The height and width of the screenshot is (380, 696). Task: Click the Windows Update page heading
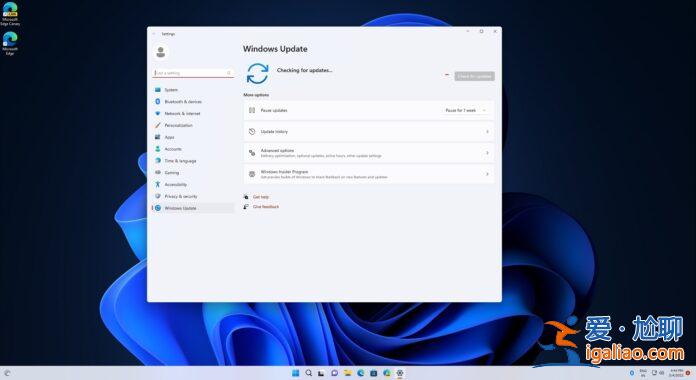(x=275, y=49)
